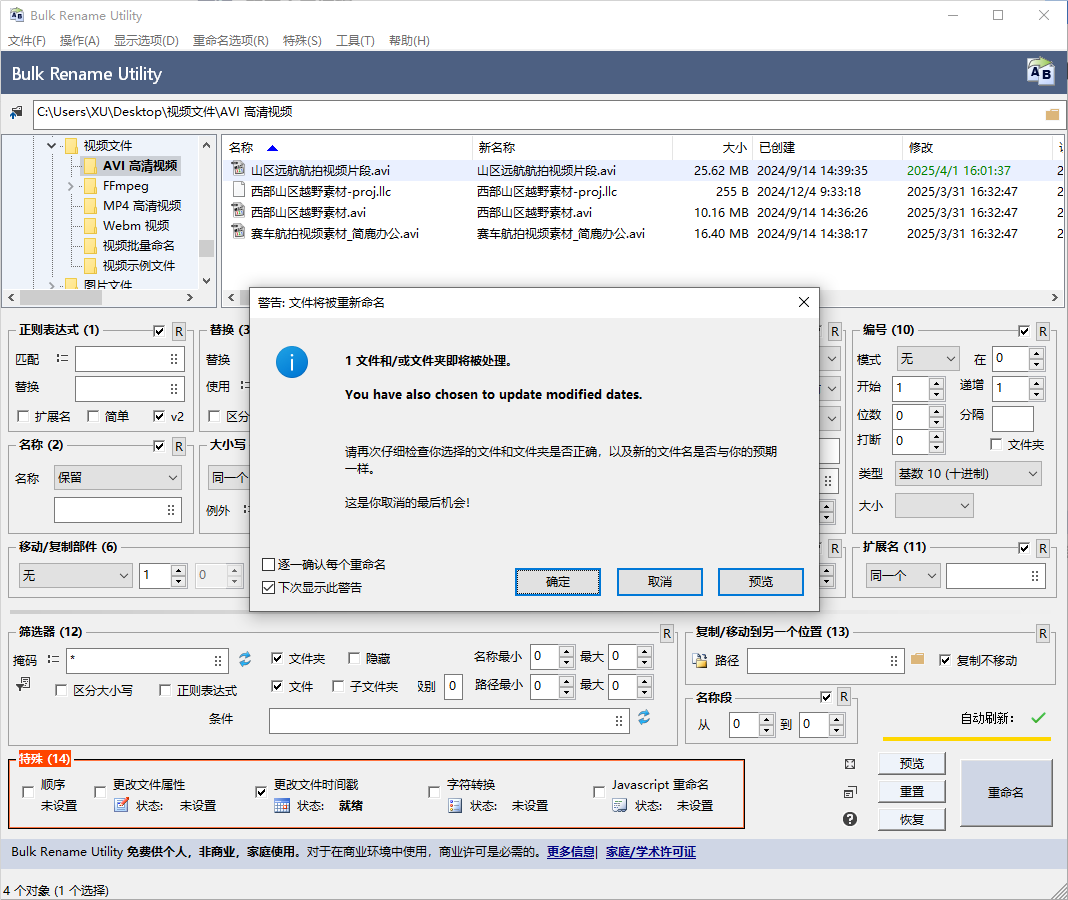Click the folder icon next to 路径 field
The width and height of the screenshot is (1068, 900).
coord(918,659)
